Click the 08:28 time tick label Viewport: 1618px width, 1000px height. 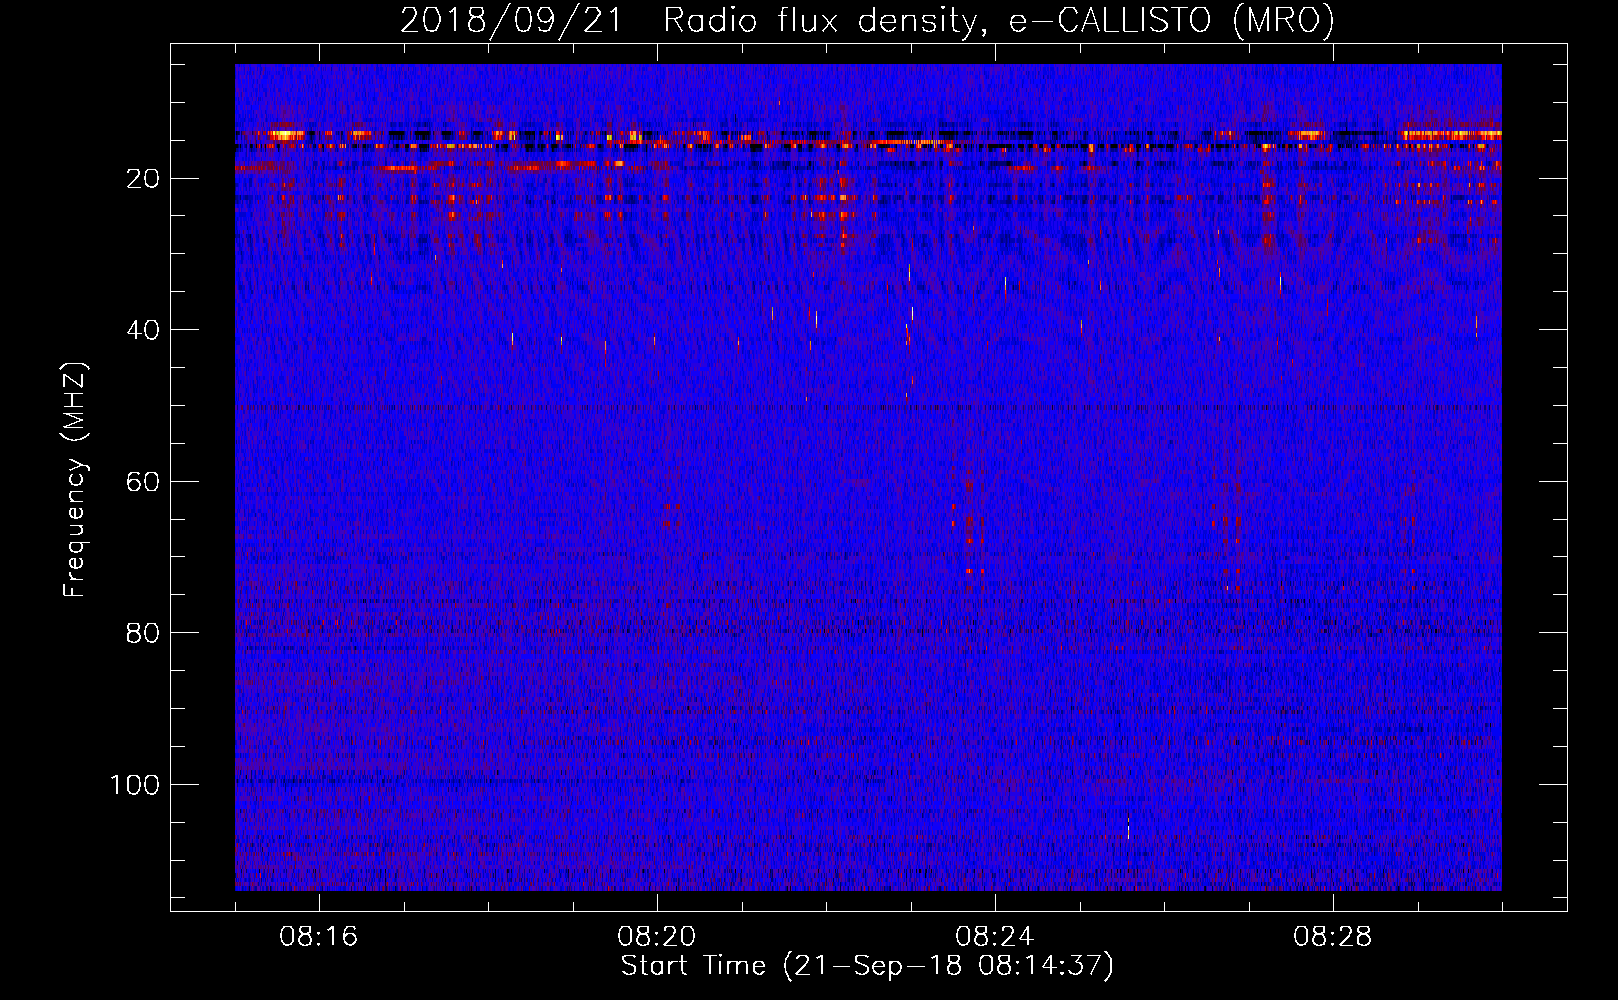coord(1333,937)
